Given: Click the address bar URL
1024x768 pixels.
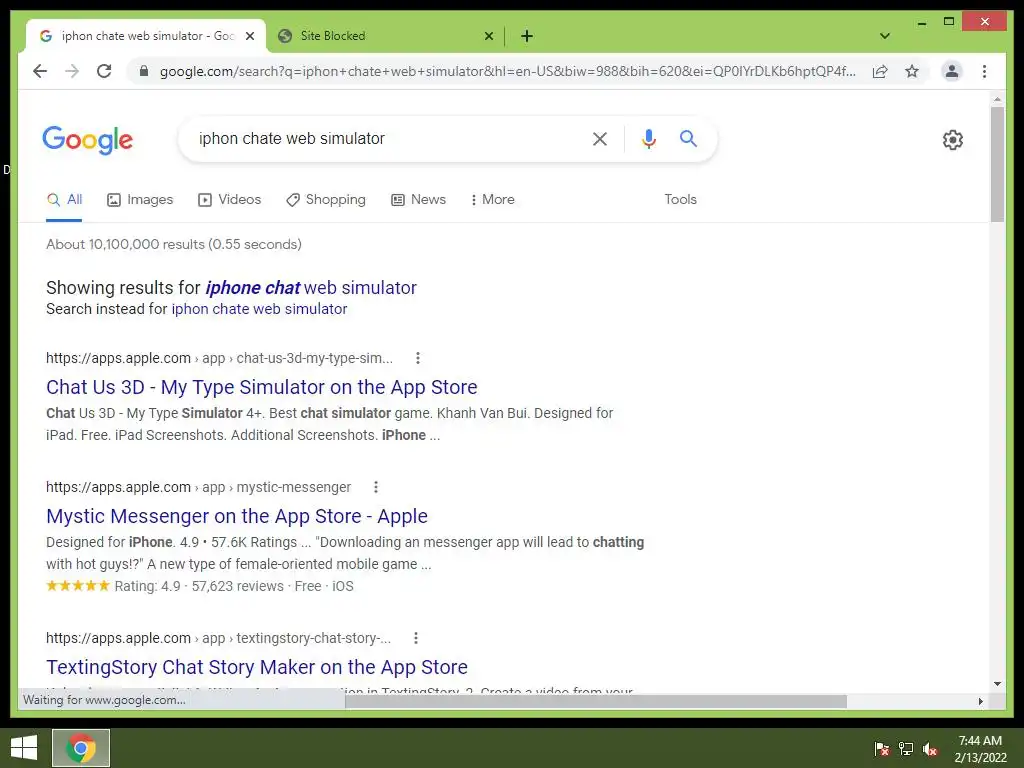Looking at the screenshot, I should click(507, 71).
